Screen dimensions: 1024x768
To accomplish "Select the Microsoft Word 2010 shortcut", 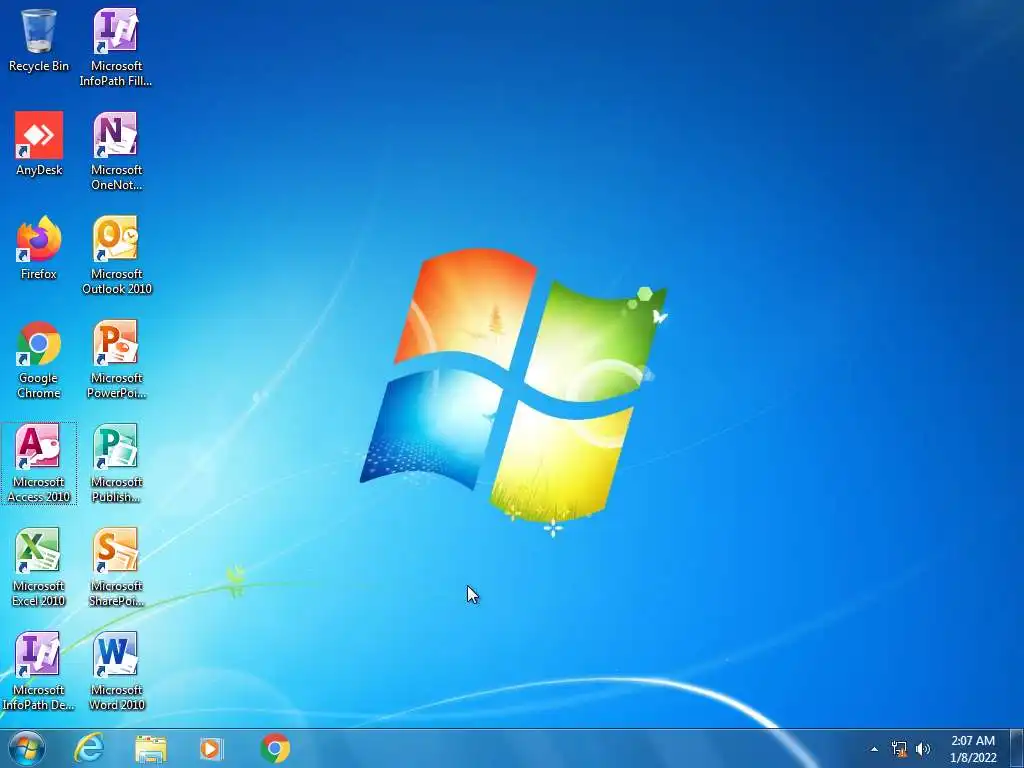I will coord(116,671).
